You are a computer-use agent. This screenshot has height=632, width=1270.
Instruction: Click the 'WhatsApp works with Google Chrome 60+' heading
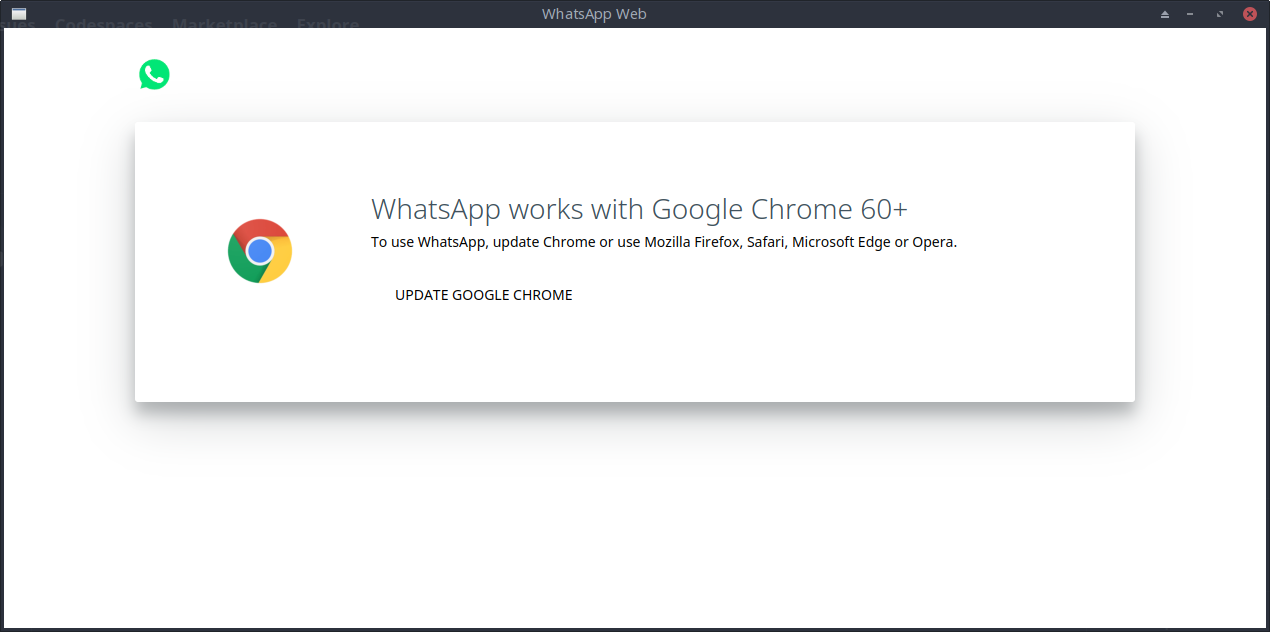tap(639, 209)
